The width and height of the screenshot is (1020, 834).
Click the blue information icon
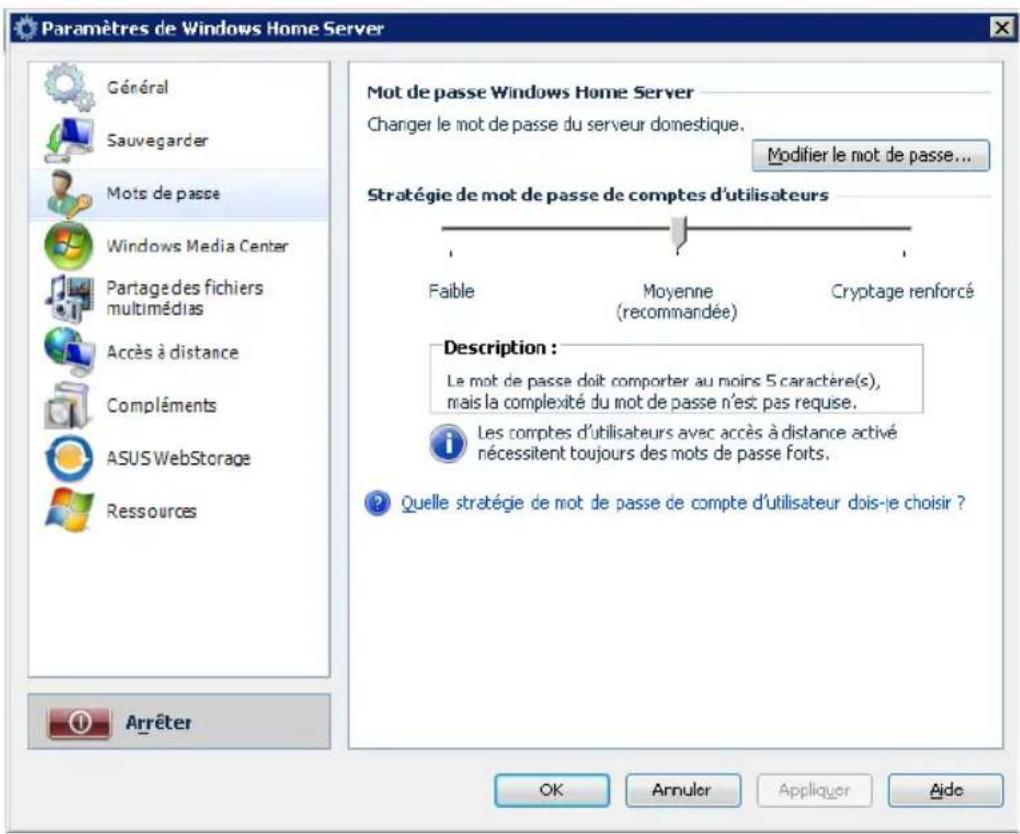[x=448, y=443]
